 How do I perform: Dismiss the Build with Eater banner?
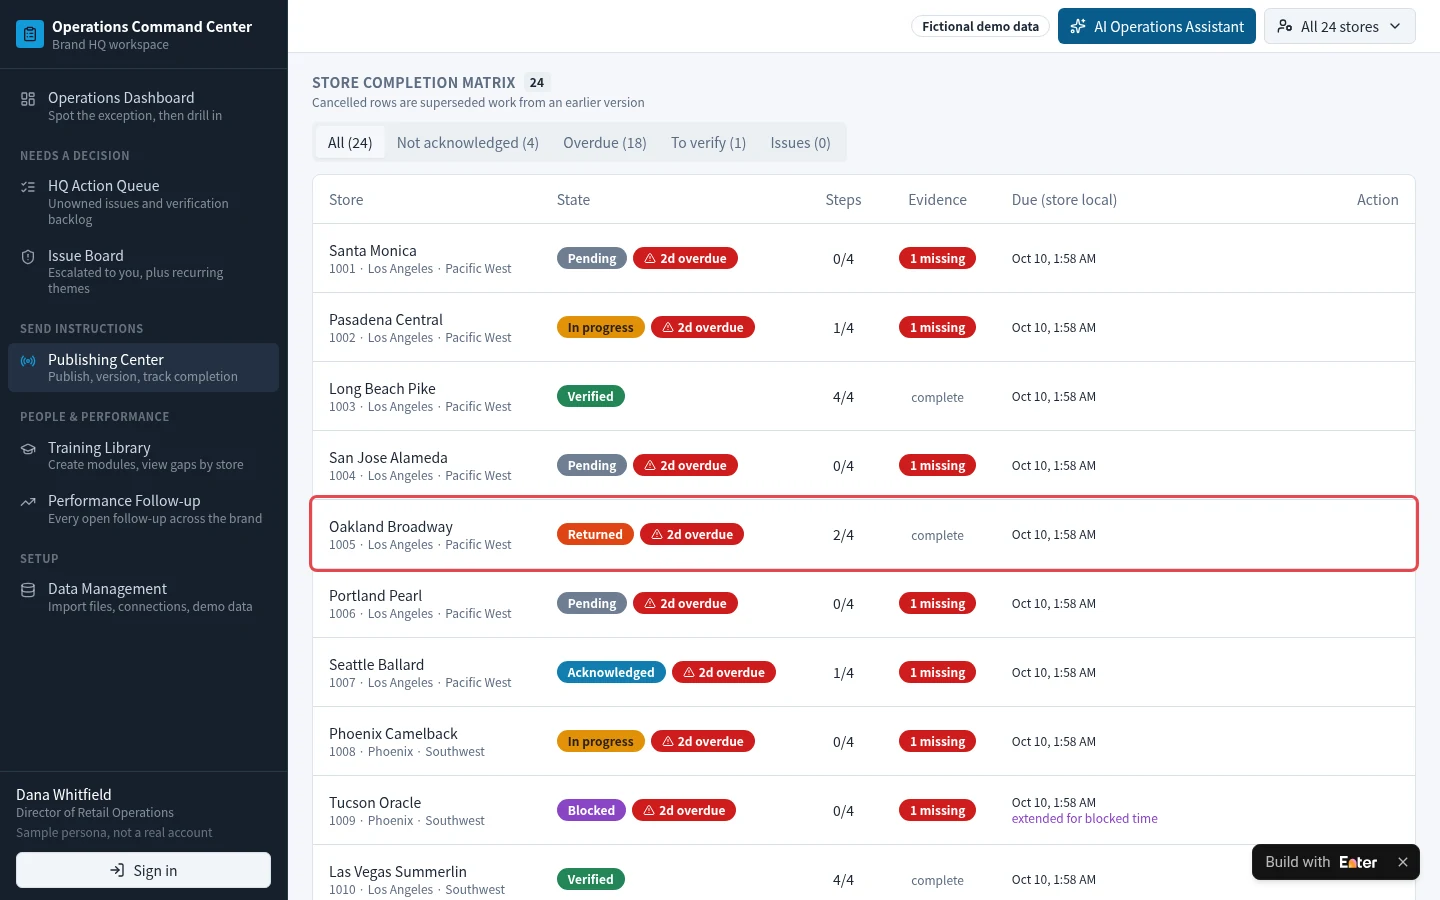(x=1403, y=862)
